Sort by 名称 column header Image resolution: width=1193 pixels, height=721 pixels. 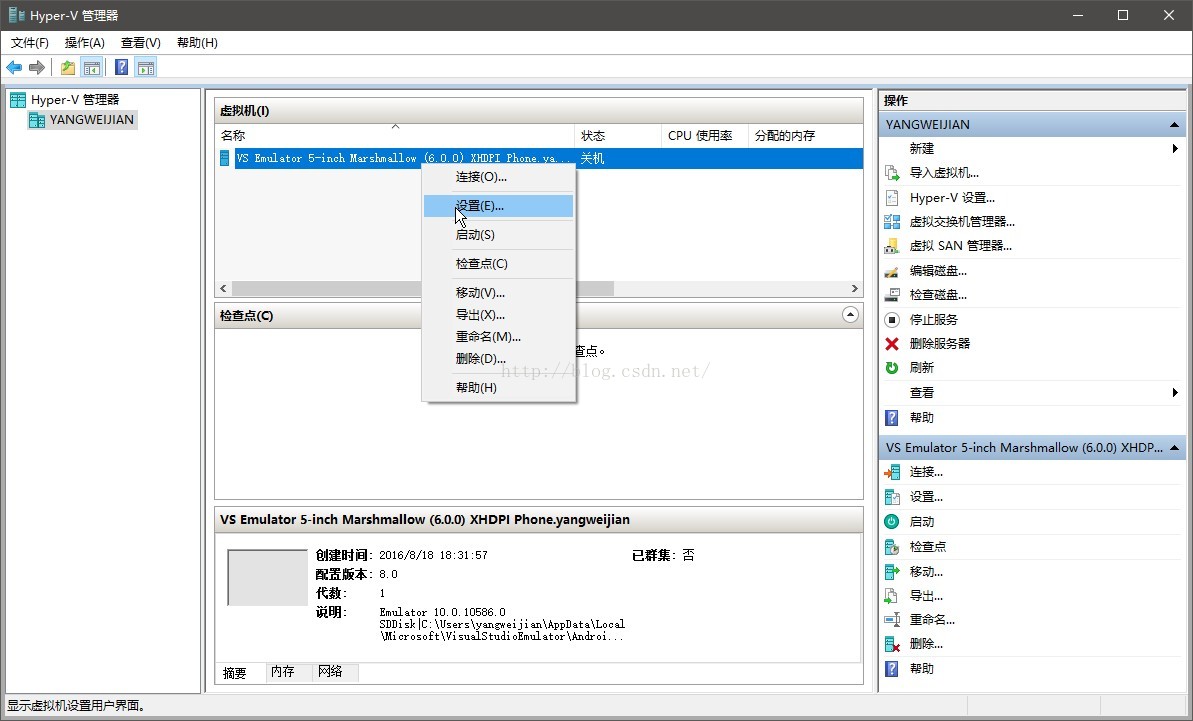(x=395, y=135)
